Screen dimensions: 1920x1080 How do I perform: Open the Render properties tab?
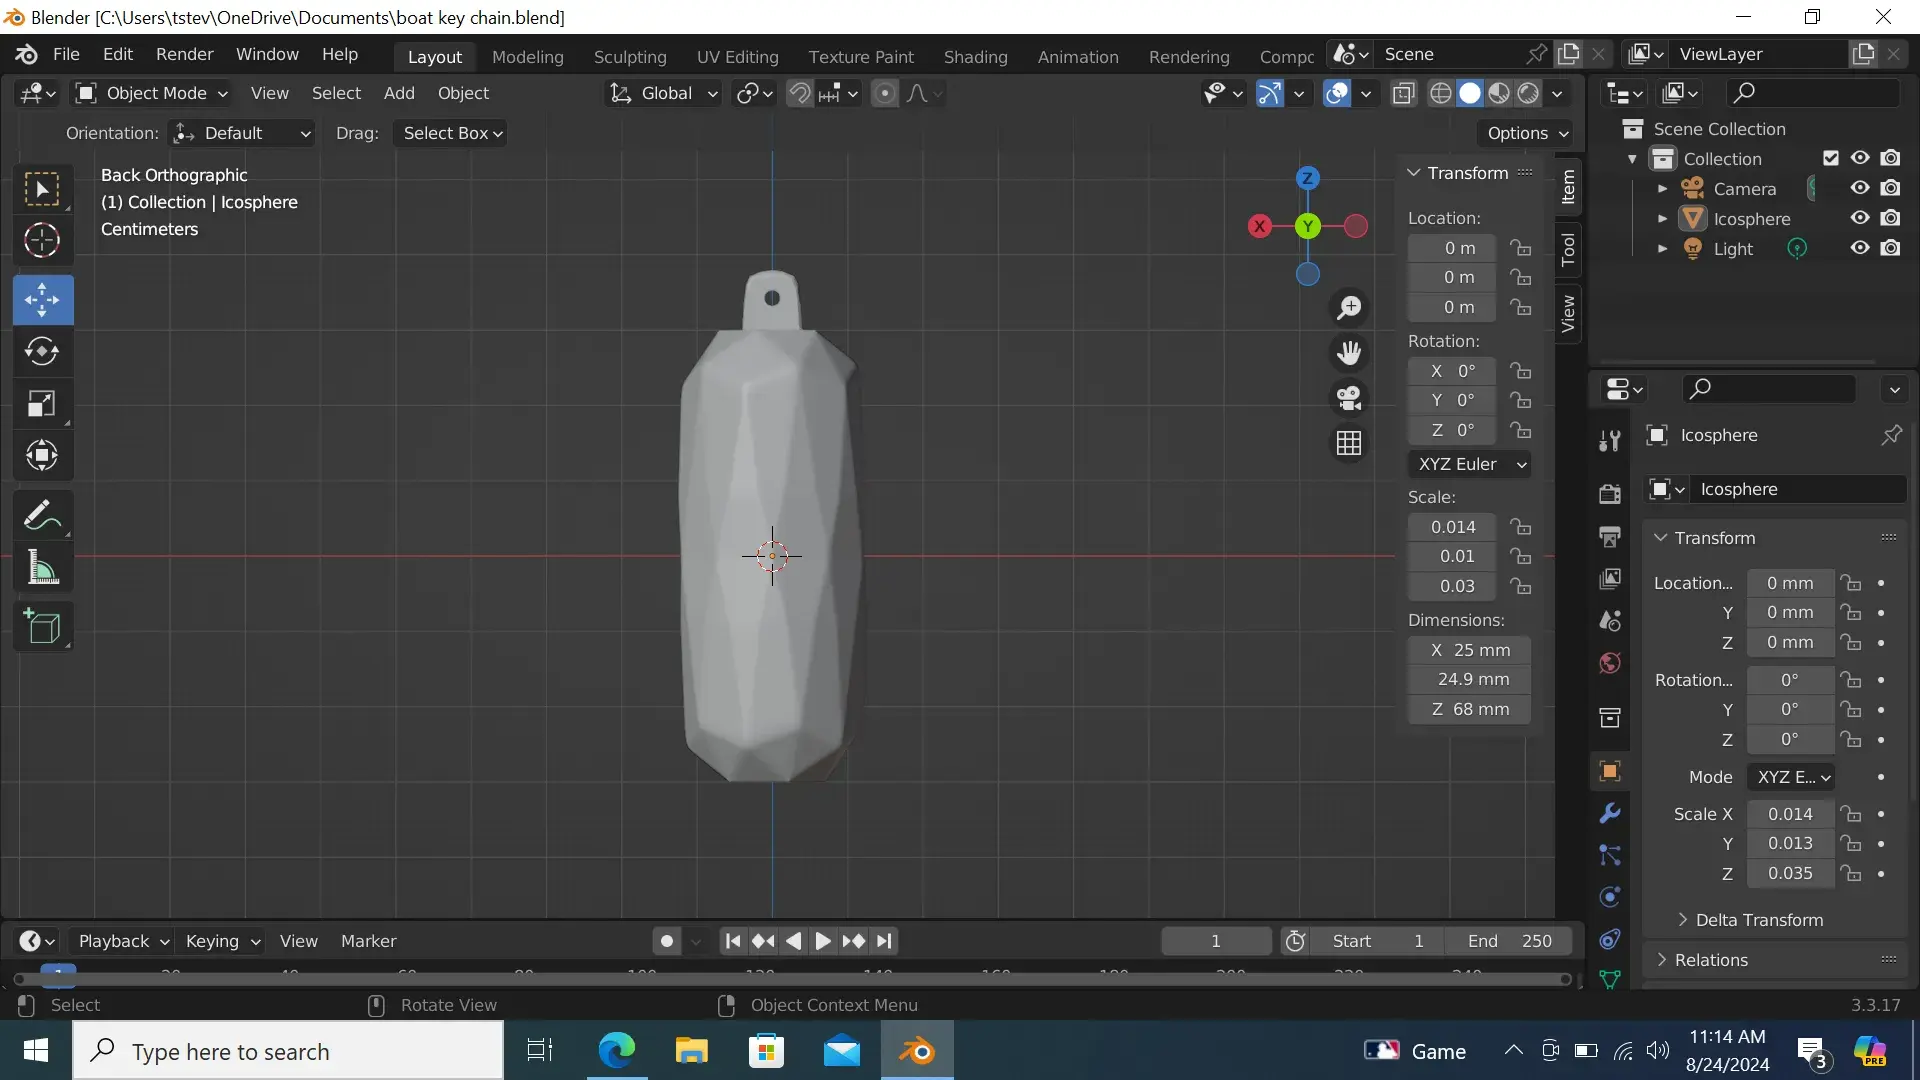(x=1609, y=494)
